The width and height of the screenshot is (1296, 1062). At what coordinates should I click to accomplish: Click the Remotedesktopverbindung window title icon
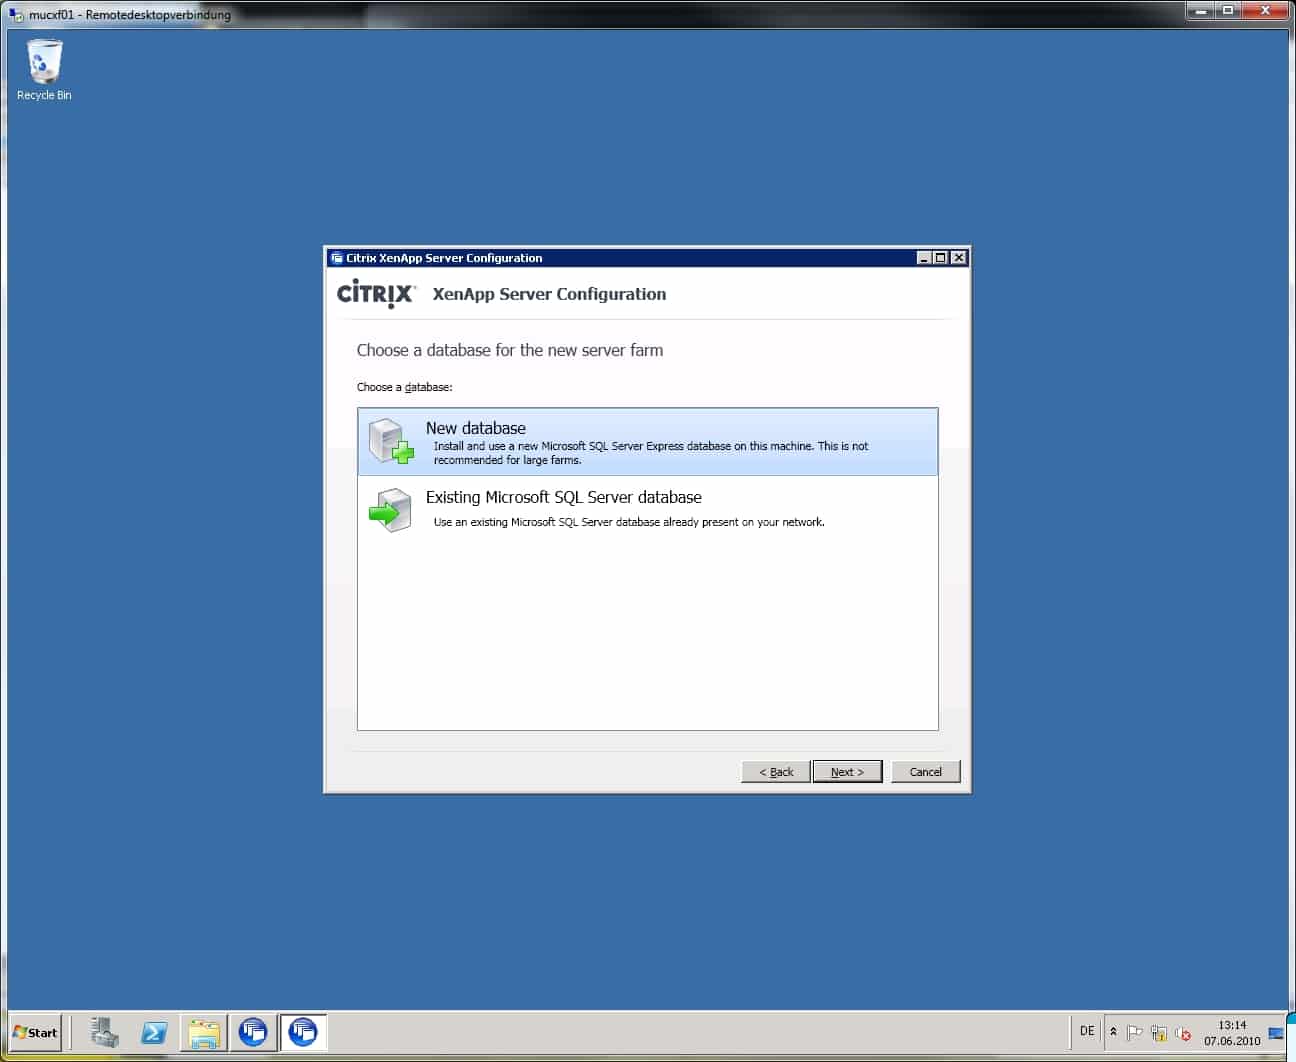click(16, 14)
